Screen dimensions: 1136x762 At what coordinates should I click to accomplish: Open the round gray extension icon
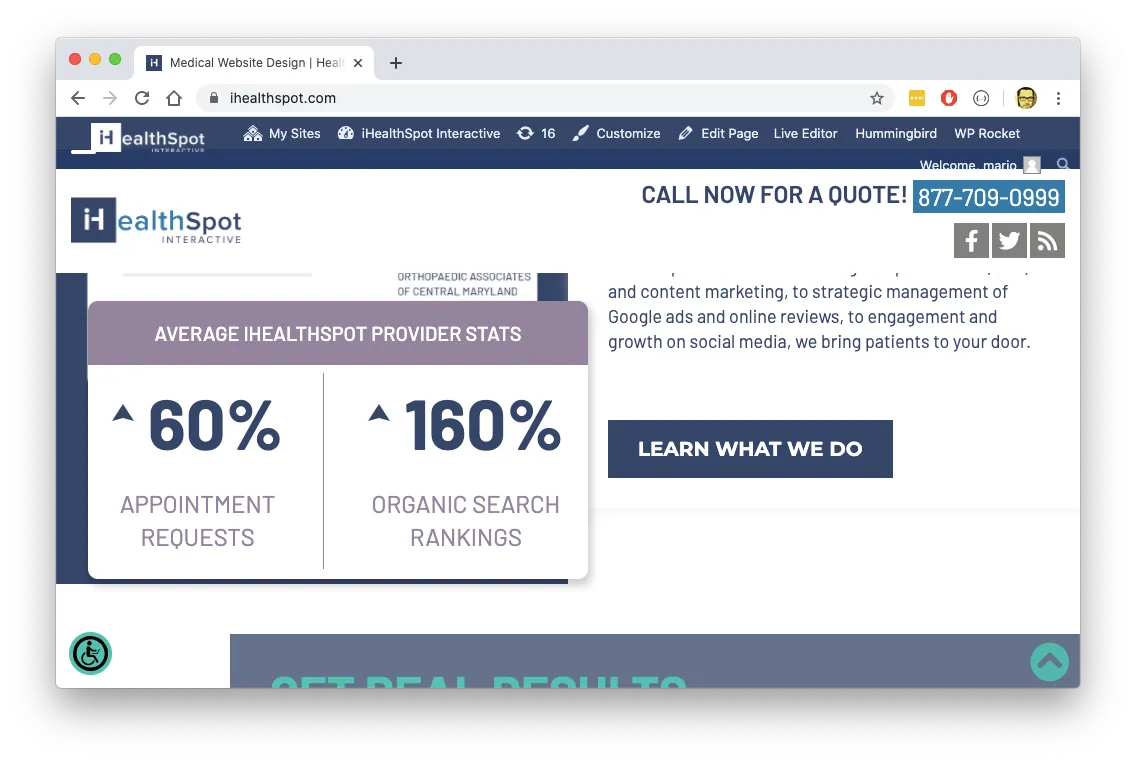pos(981,98)
